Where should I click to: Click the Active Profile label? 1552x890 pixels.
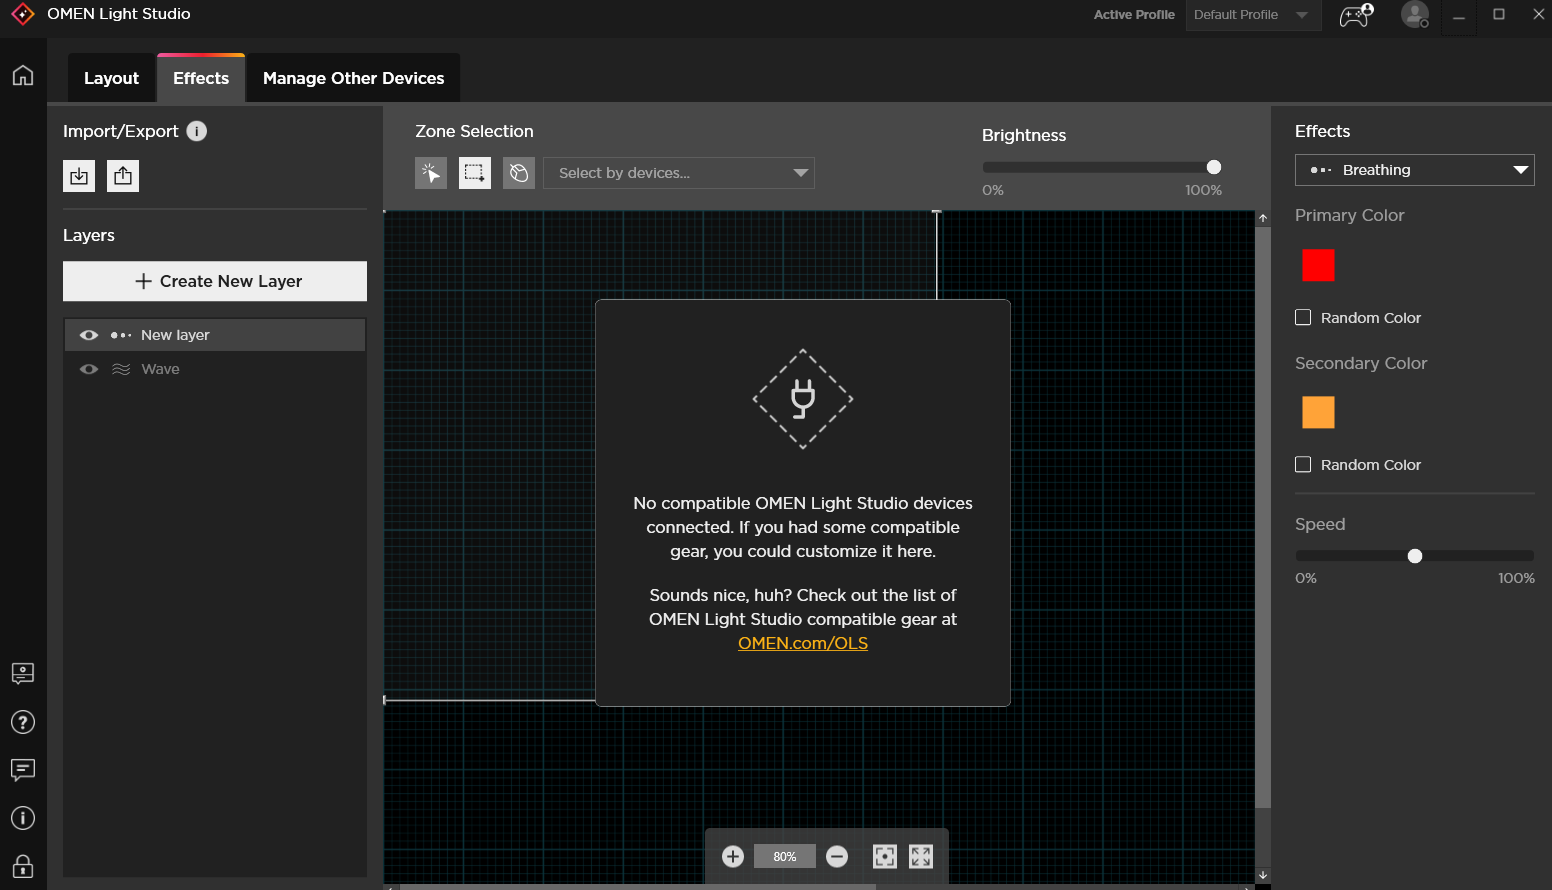pos(1134,15)
